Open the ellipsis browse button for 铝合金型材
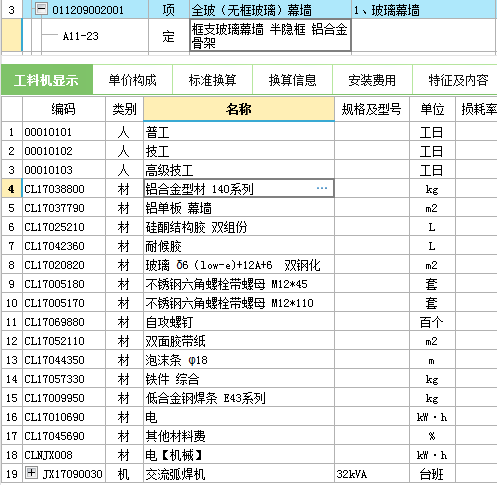This screenshot has height=485, width=497. tap(322, 188)
